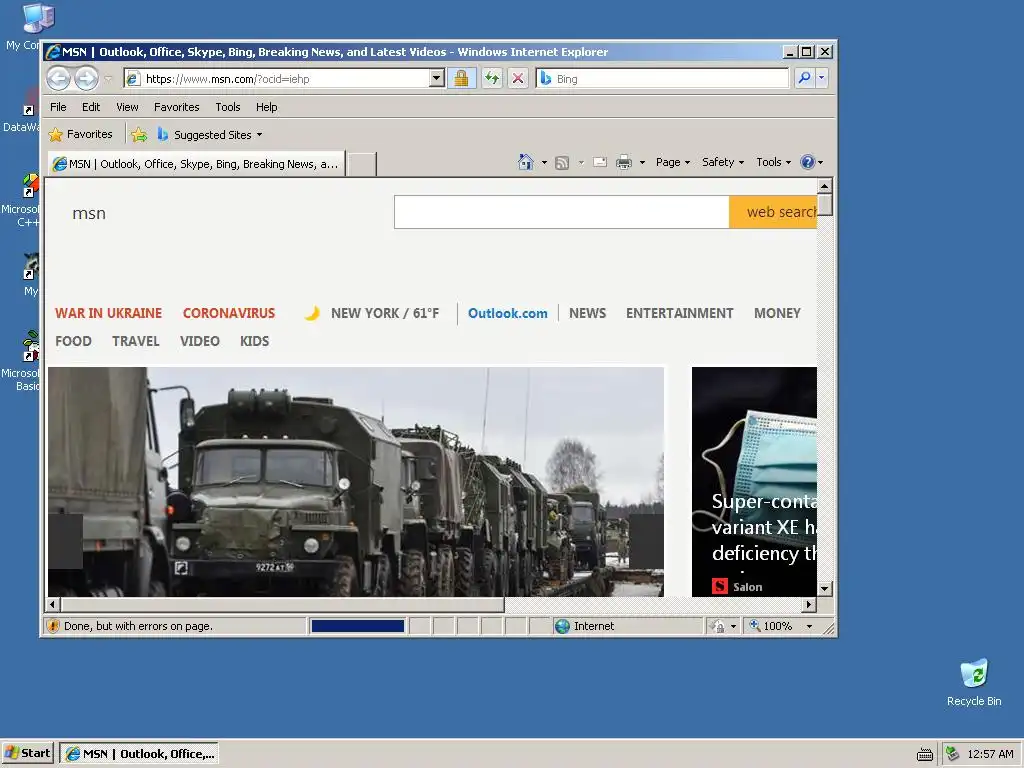Click the horizontal scrollbar right arrow
This screenshot has width=1024, height=768.
(809, 605)
